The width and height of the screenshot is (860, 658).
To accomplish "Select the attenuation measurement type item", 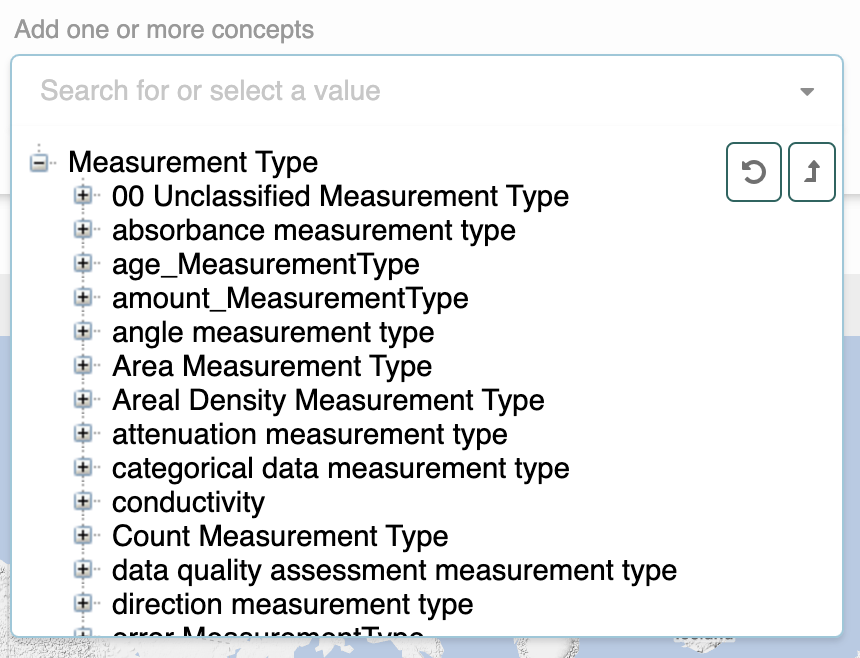I will (x=309, y=435).
